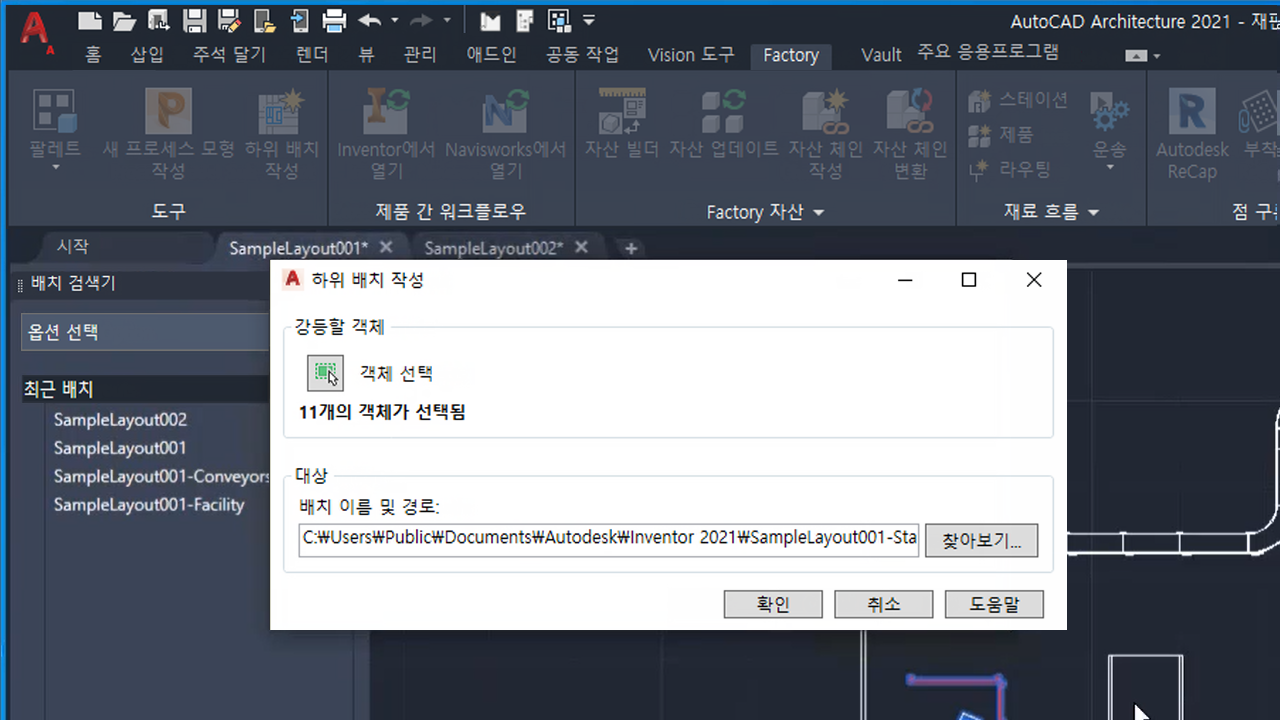
Task: Switch to the Vision 도구 tab
Action: [690, 55]
